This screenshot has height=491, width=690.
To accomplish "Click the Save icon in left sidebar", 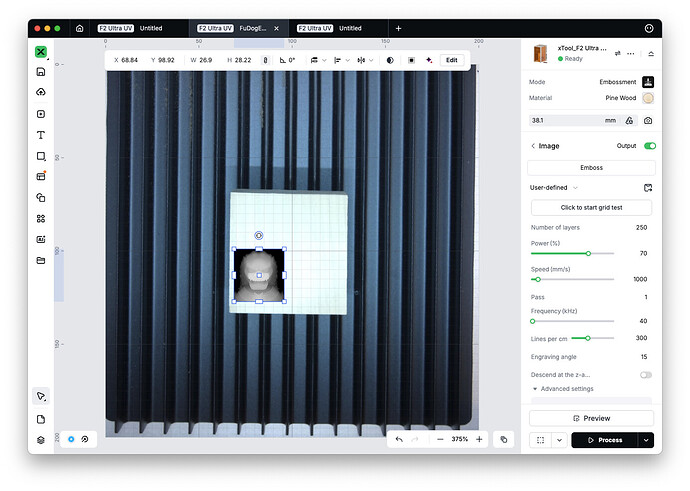I will [41, 72].
